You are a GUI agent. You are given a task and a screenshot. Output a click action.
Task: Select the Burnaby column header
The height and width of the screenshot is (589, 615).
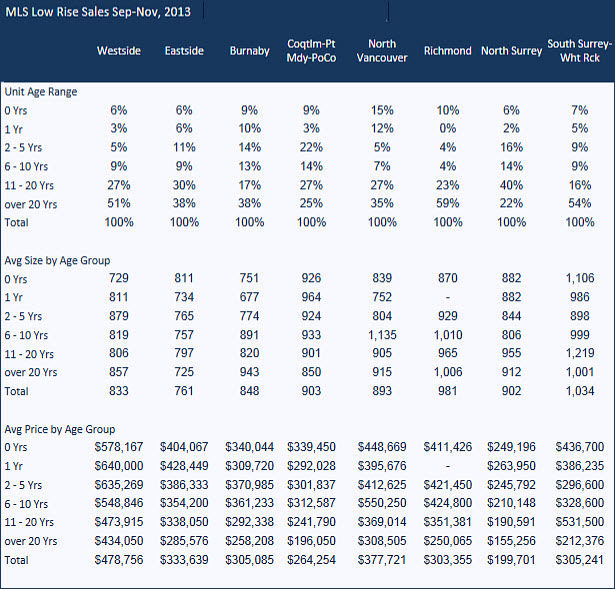point(249,51)
